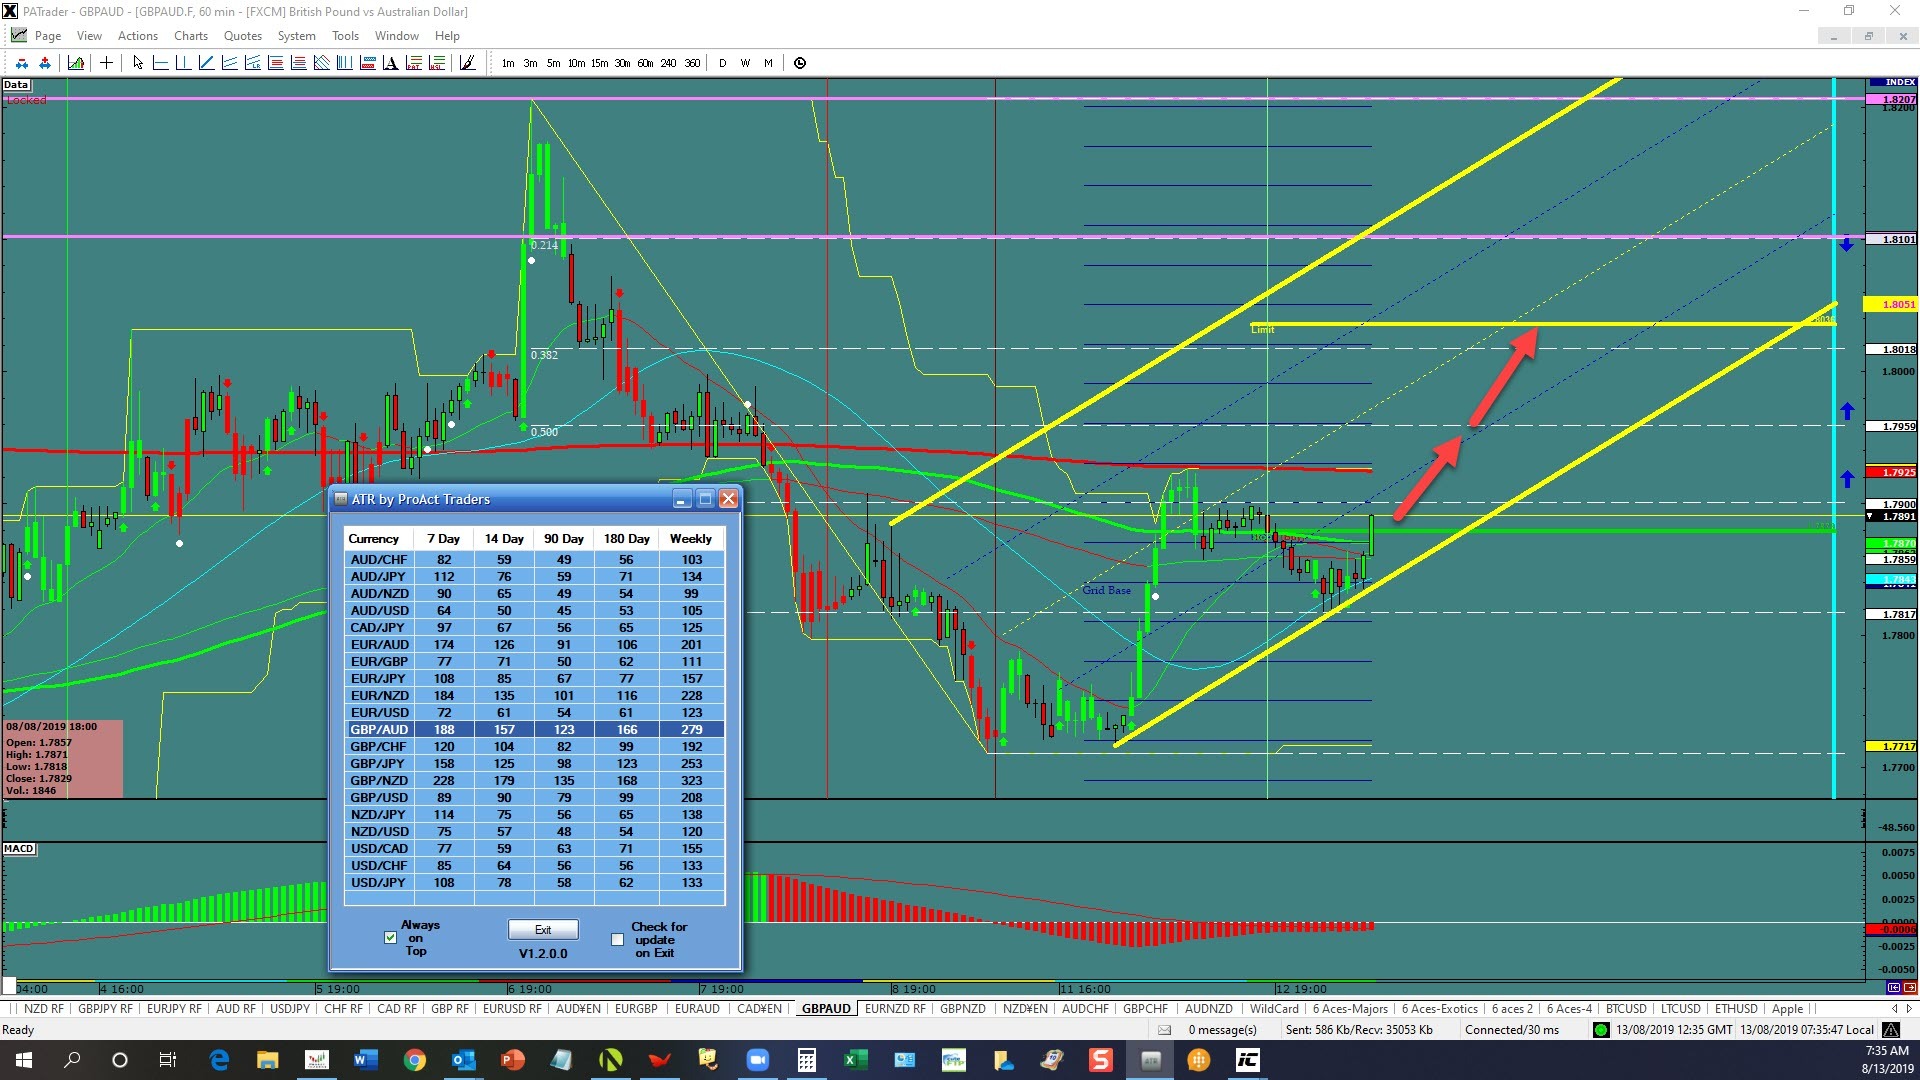This screenshot has width=1920, height=1080.
Task: Open the Window menu
Action: pyautogui.click(x=397, y=36)
